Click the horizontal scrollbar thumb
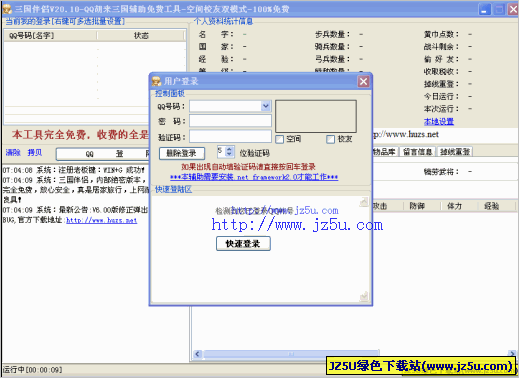 point(291,354)
